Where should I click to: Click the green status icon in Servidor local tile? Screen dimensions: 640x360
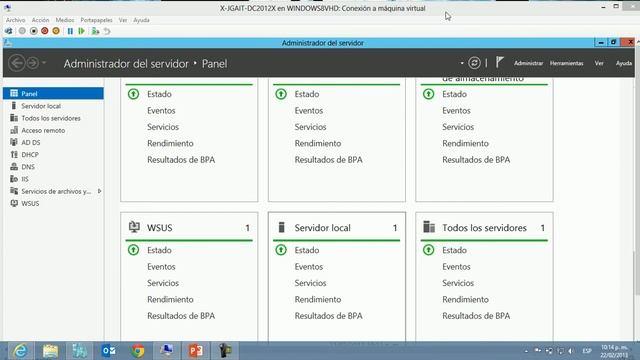coord(281,250)
